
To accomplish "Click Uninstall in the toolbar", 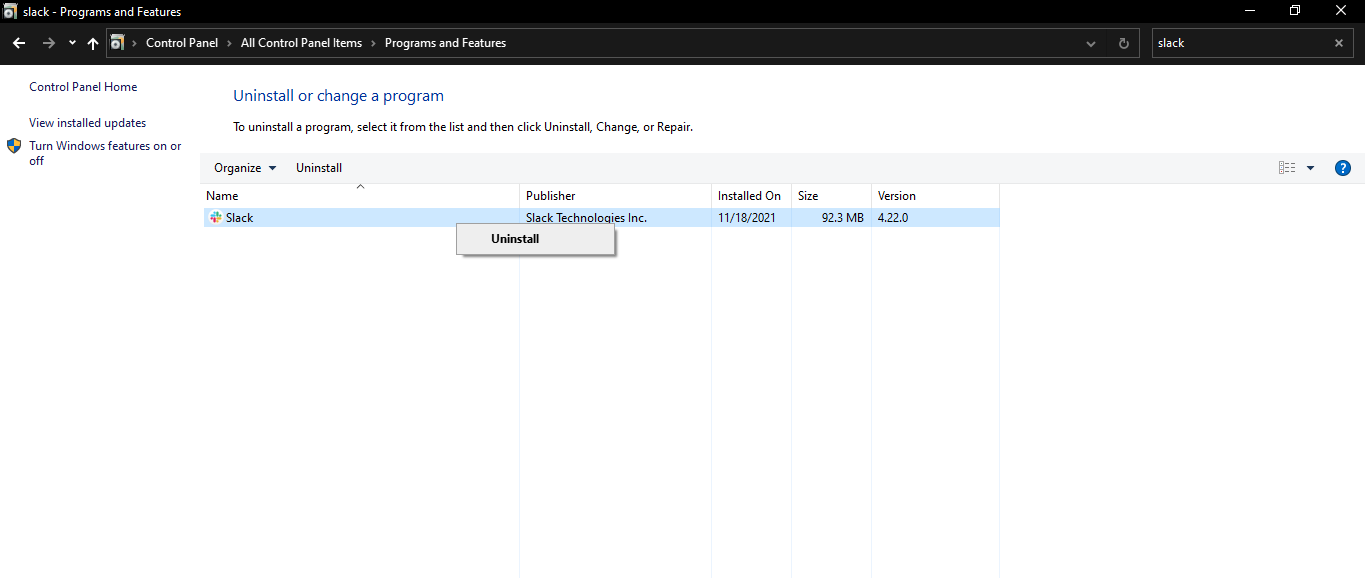I will 319,168.
